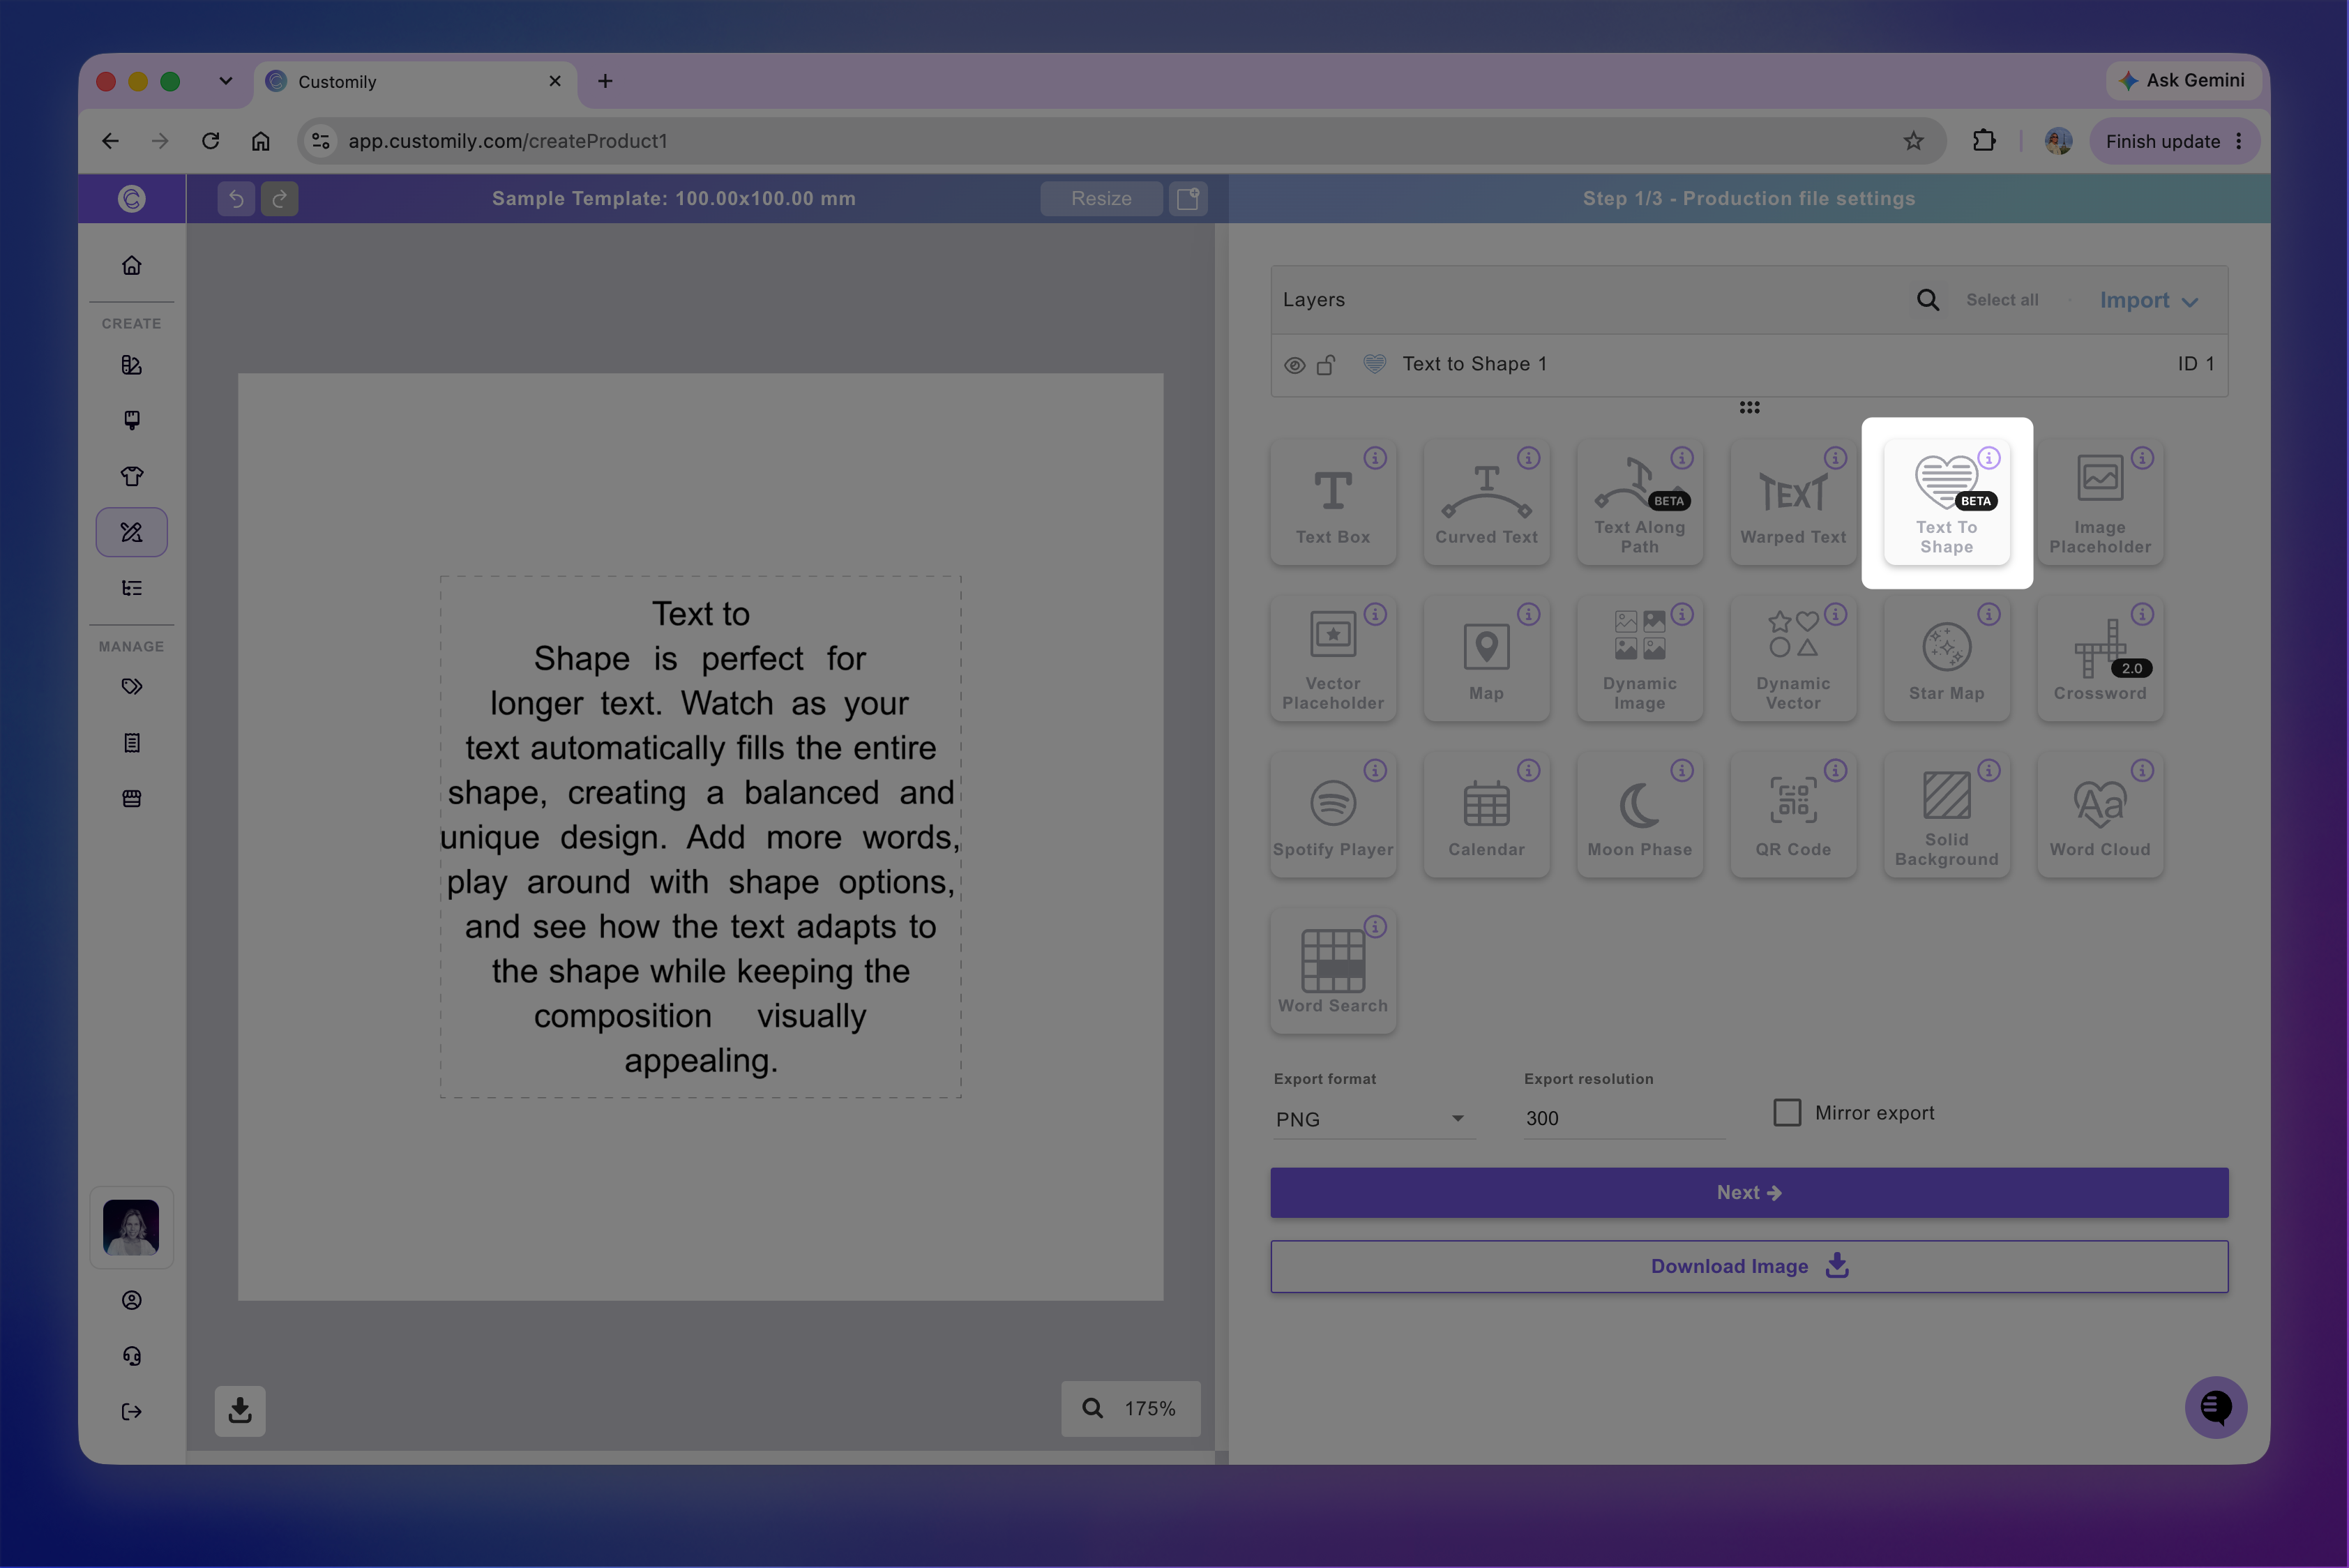The height and width of the screenshot is (1568, 2349).
Task: Insert a Word Cloud element
Action: point(2100,814)
